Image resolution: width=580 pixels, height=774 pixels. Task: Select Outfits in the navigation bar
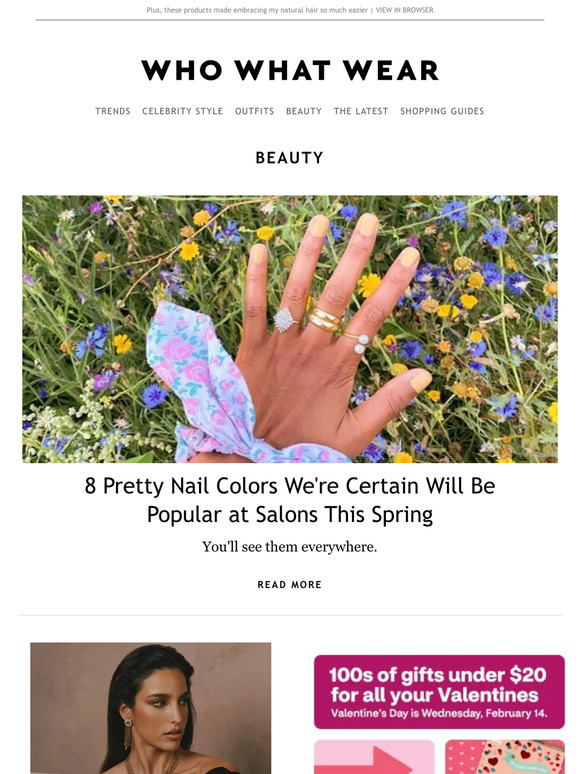tap(254, 111)
